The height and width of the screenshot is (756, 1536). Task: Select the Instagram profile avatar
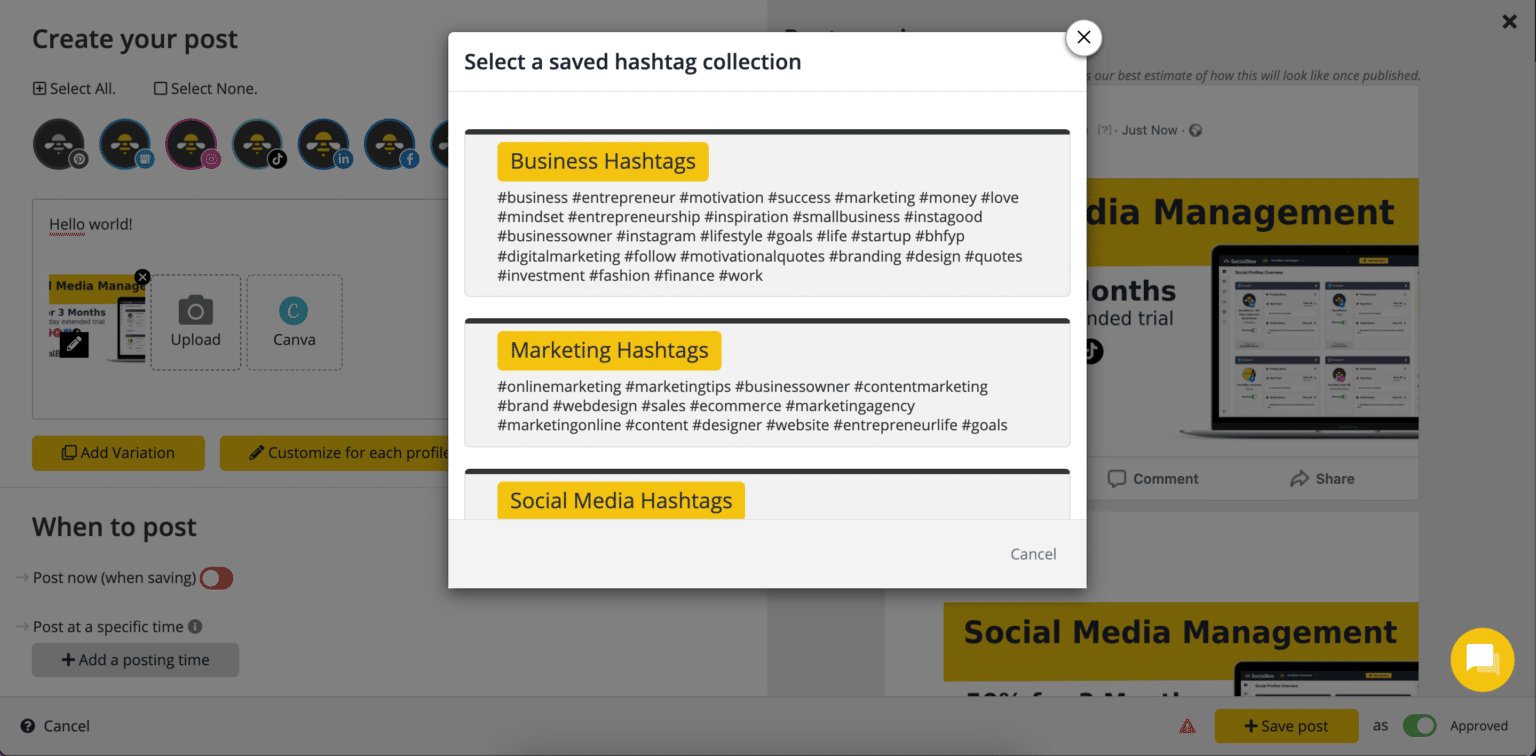(x=192, y=143)
